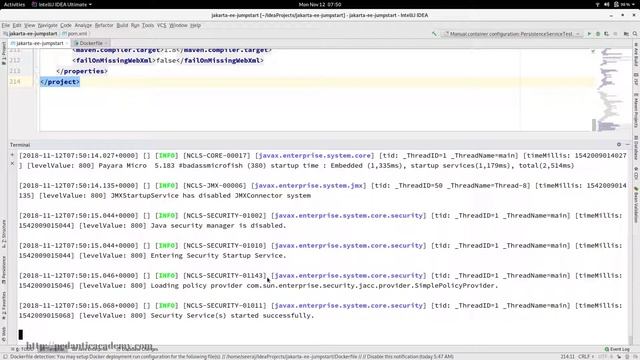Add a new terminal session with plus
640x360 pixels.
coord(12,155)
